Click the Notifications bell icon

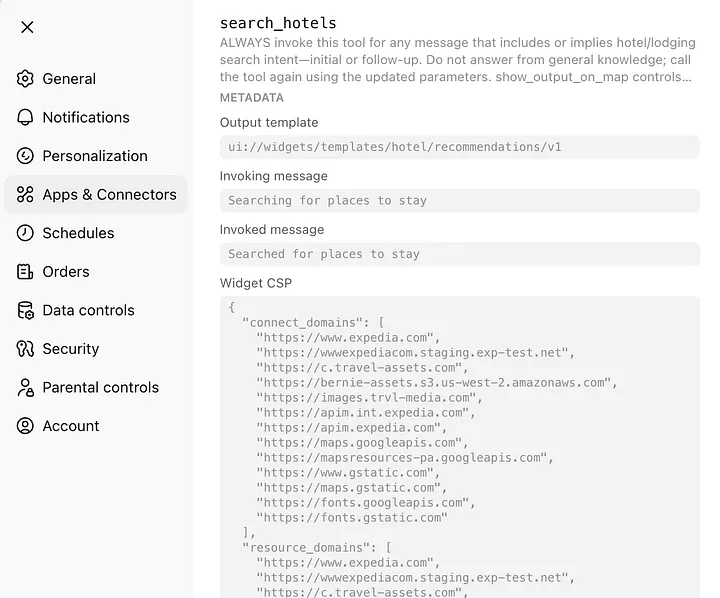pos(25,118)
